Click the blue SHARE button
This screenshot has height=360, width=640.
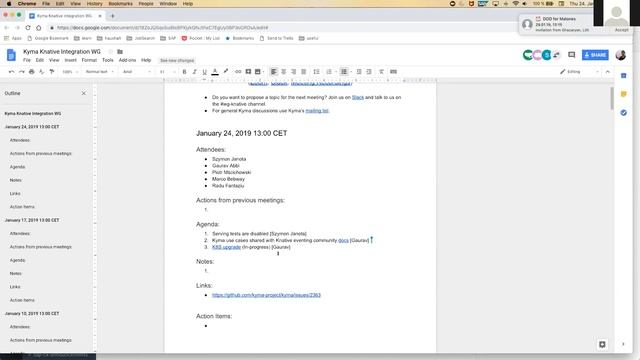(595, 55)
